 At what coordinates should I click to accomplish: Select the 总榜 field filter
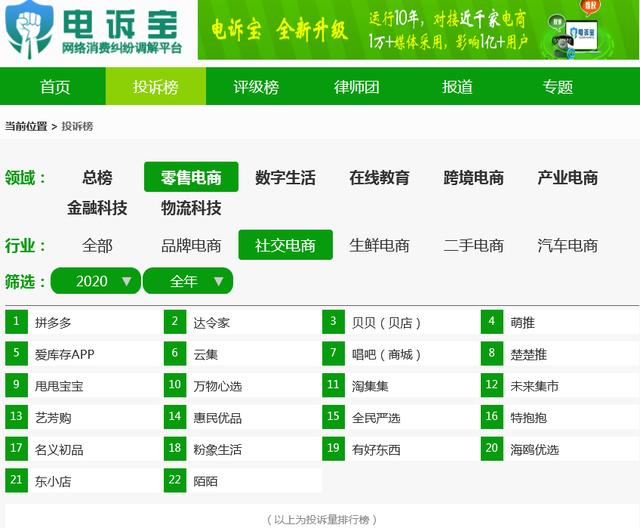point(97,177)
